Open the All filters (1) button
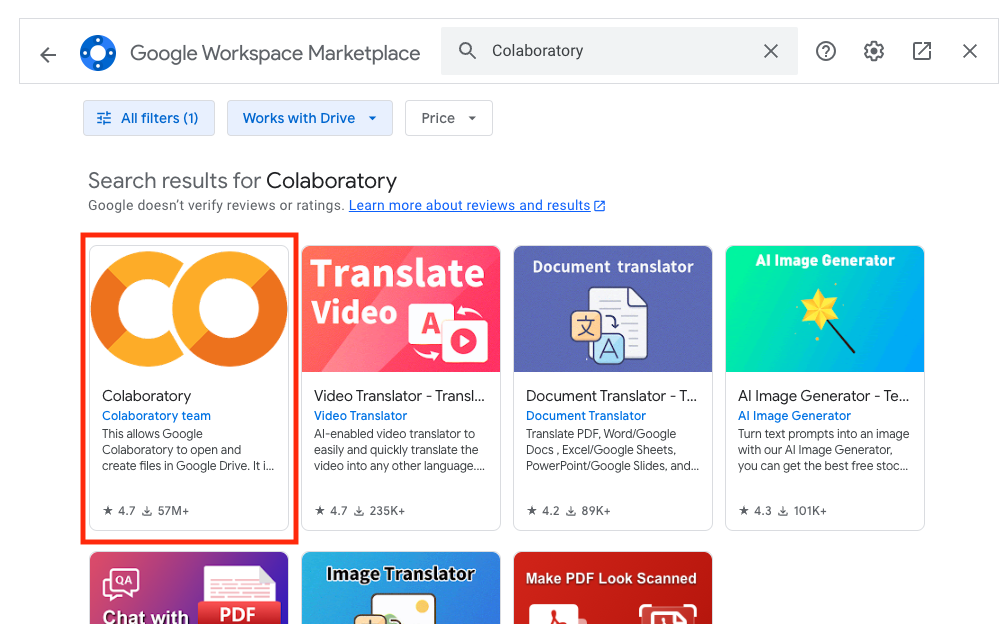The width and height of the screenshot is (1005, 643). click(149, 118)
